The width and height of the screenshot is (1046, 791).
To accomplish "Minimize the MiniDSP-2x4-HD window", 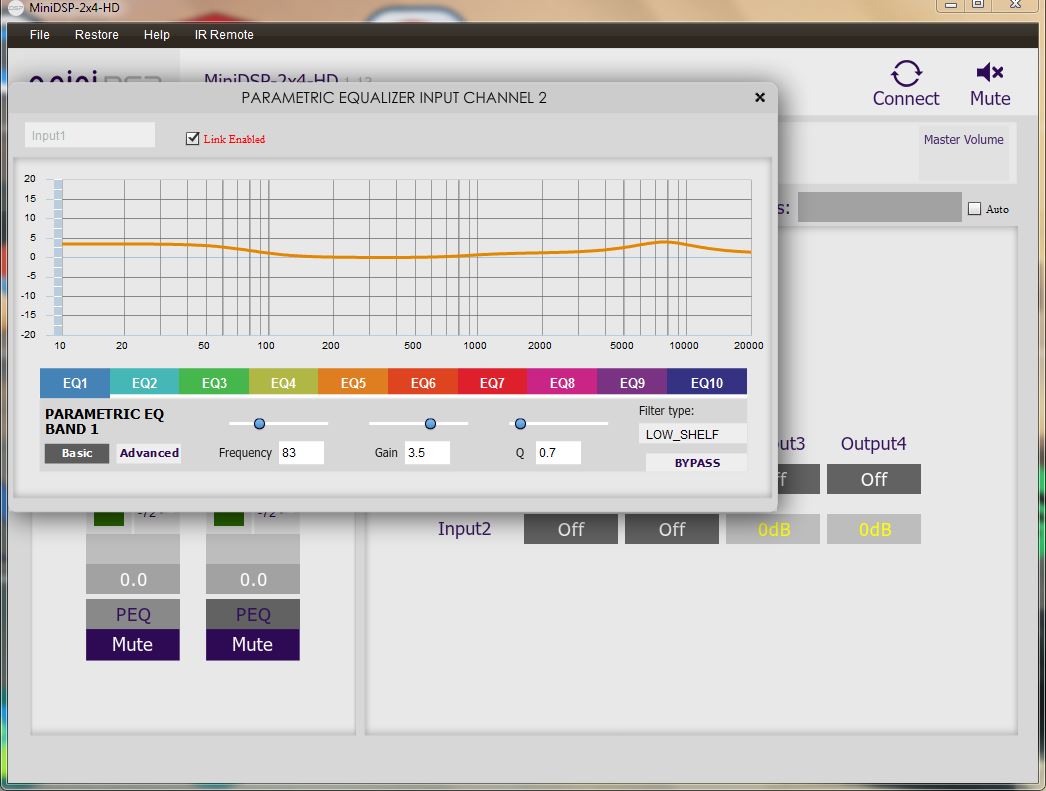I will [951, 5].
